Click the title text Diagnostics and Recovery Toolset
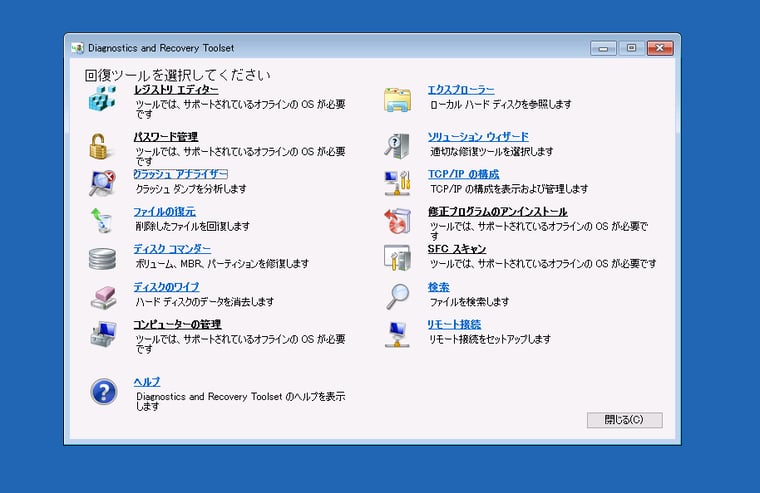The width and height of the screenshot is (760, 493). (161, 48)
